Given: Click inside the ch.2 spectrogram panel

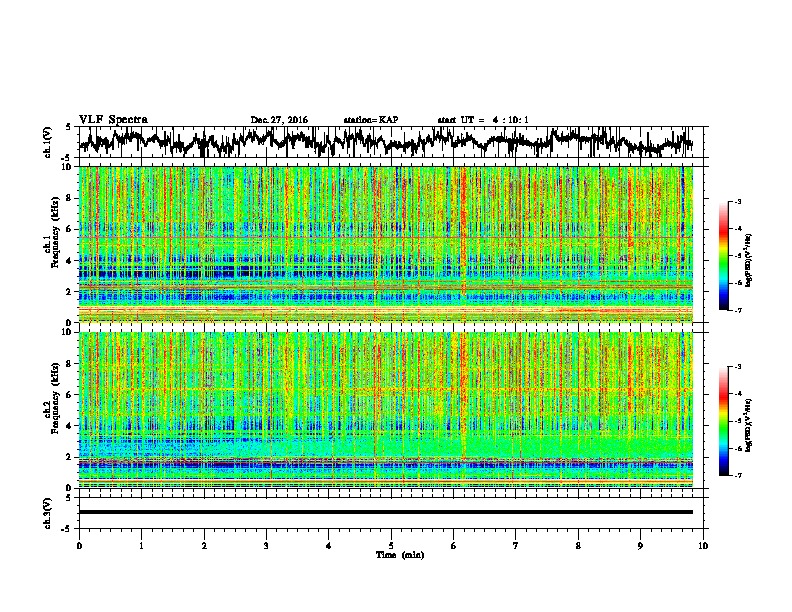Looking at the screenshot, I should coord(386,410).
